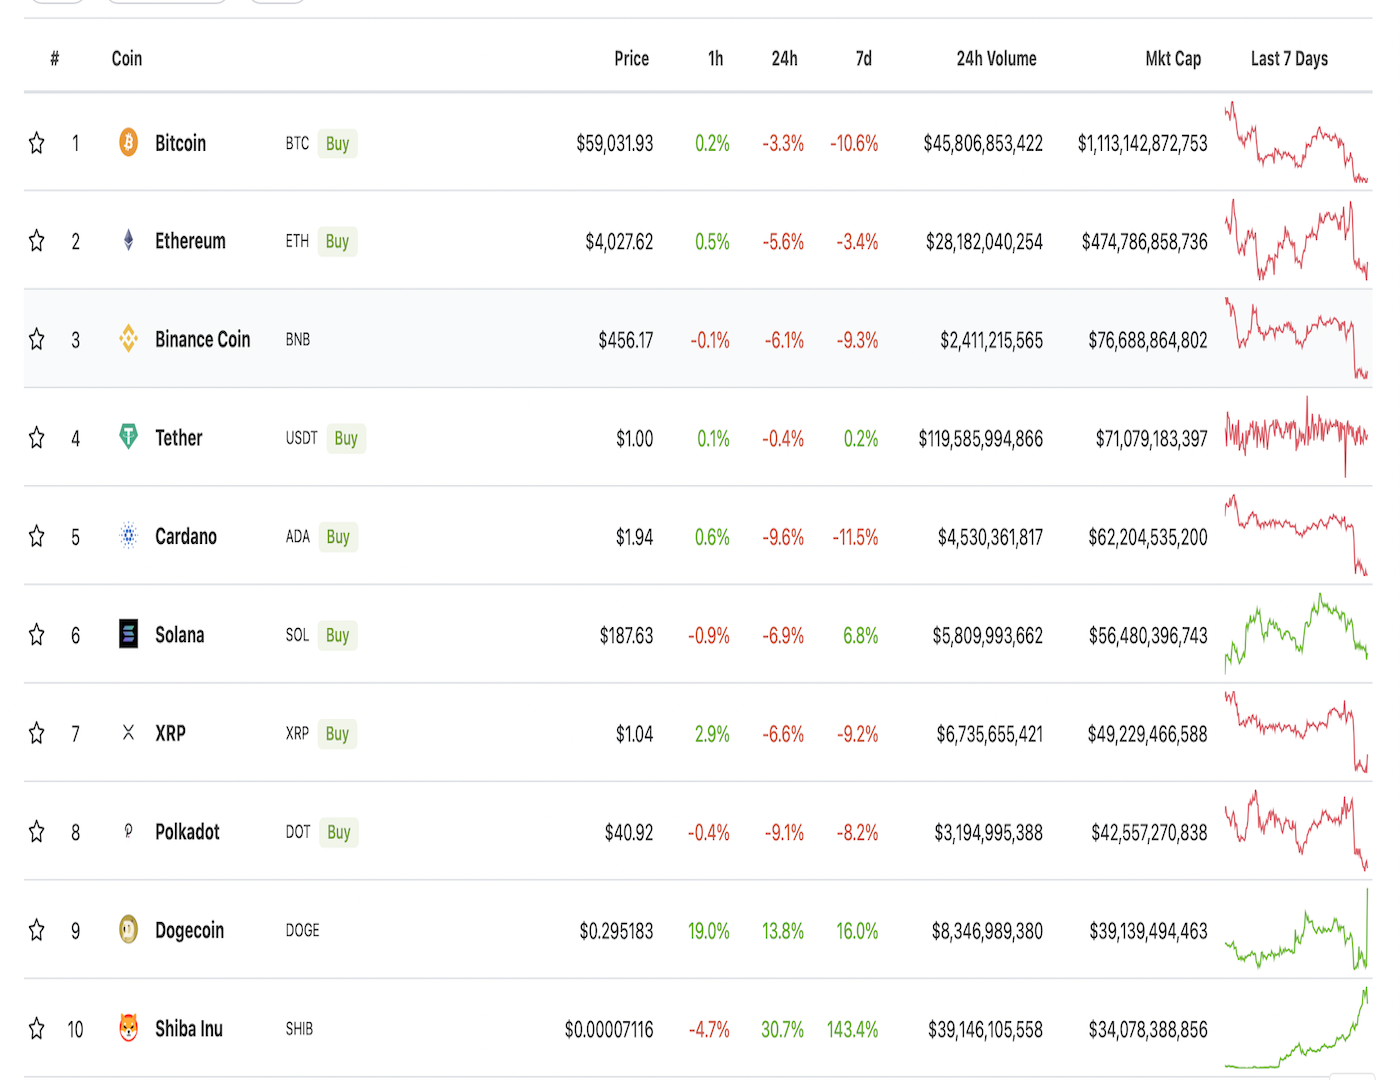Open the Binance Coin page link
This screenshot has height=1080, width=1400.
[x=202, y=339]
